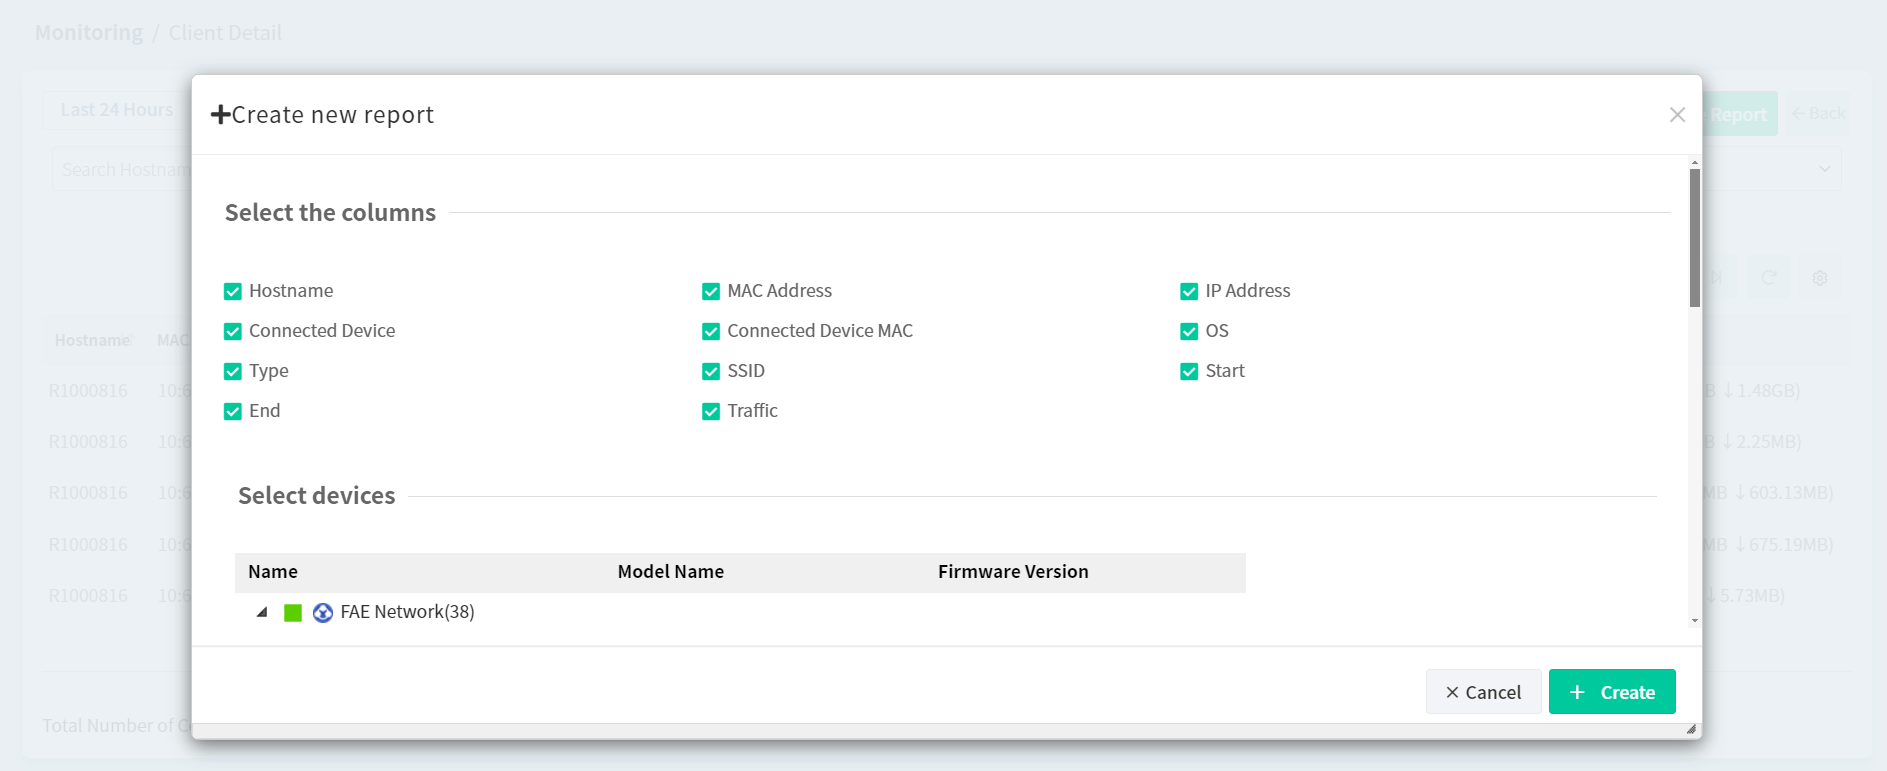This screenshot has height=771, width=1887.
Task: Uncheck the Connected Device checkbox
Action: point(233,331)
